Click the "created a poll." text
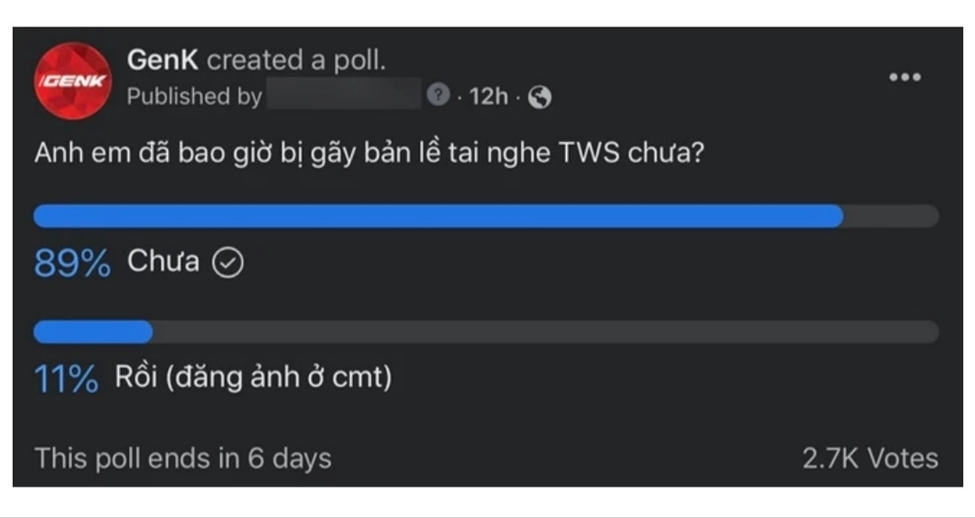This screenshot has height=518, width=975. (296, 60)
